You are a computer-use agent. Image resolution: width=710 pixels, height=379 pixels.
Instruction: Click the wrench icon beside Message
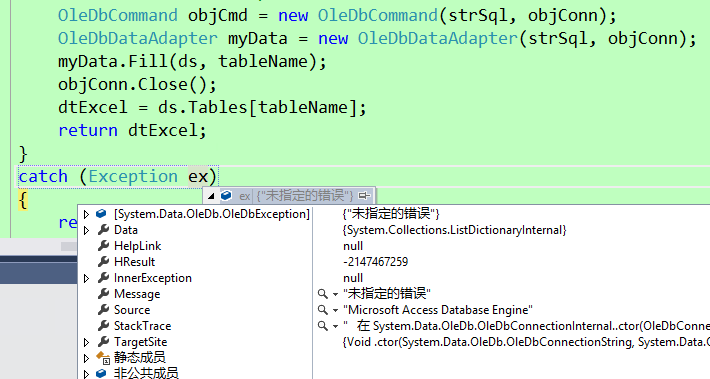click(x=104, y=294)
